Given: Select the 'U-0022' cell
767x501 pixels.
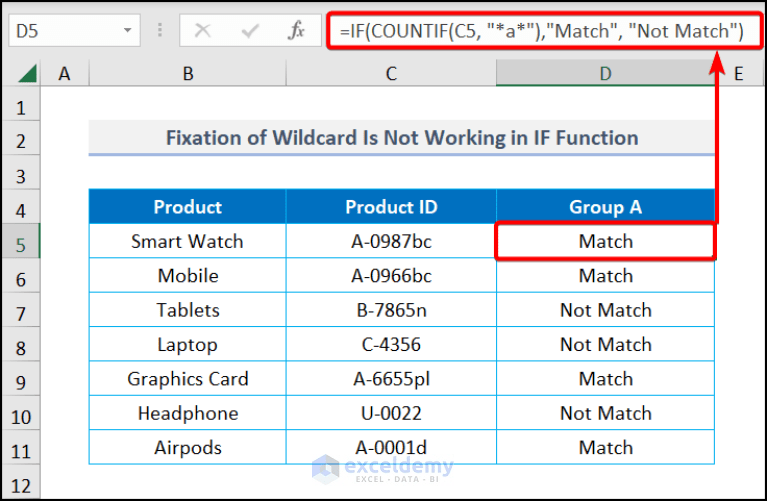Looking at the screenshot, I should [391, 413].
